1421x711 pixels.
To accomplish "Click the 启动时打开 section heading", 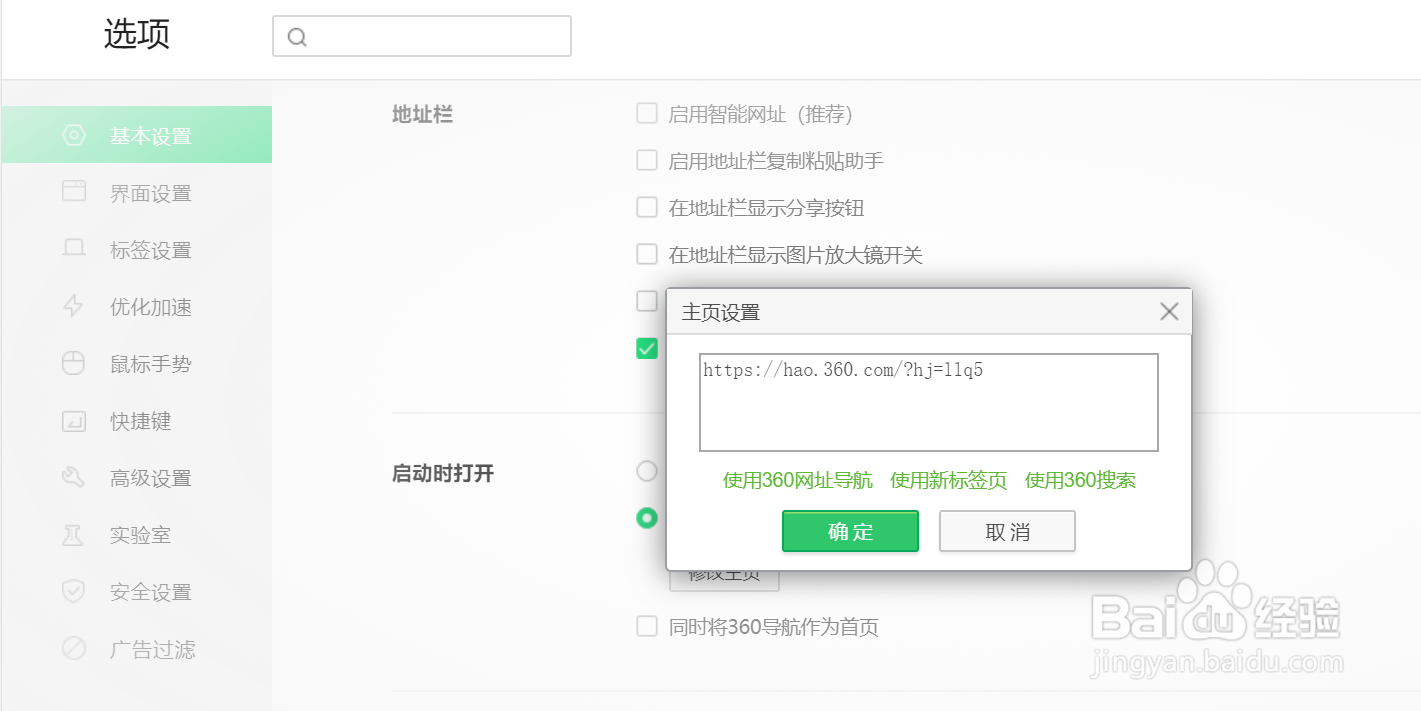I will pos(443,473).
